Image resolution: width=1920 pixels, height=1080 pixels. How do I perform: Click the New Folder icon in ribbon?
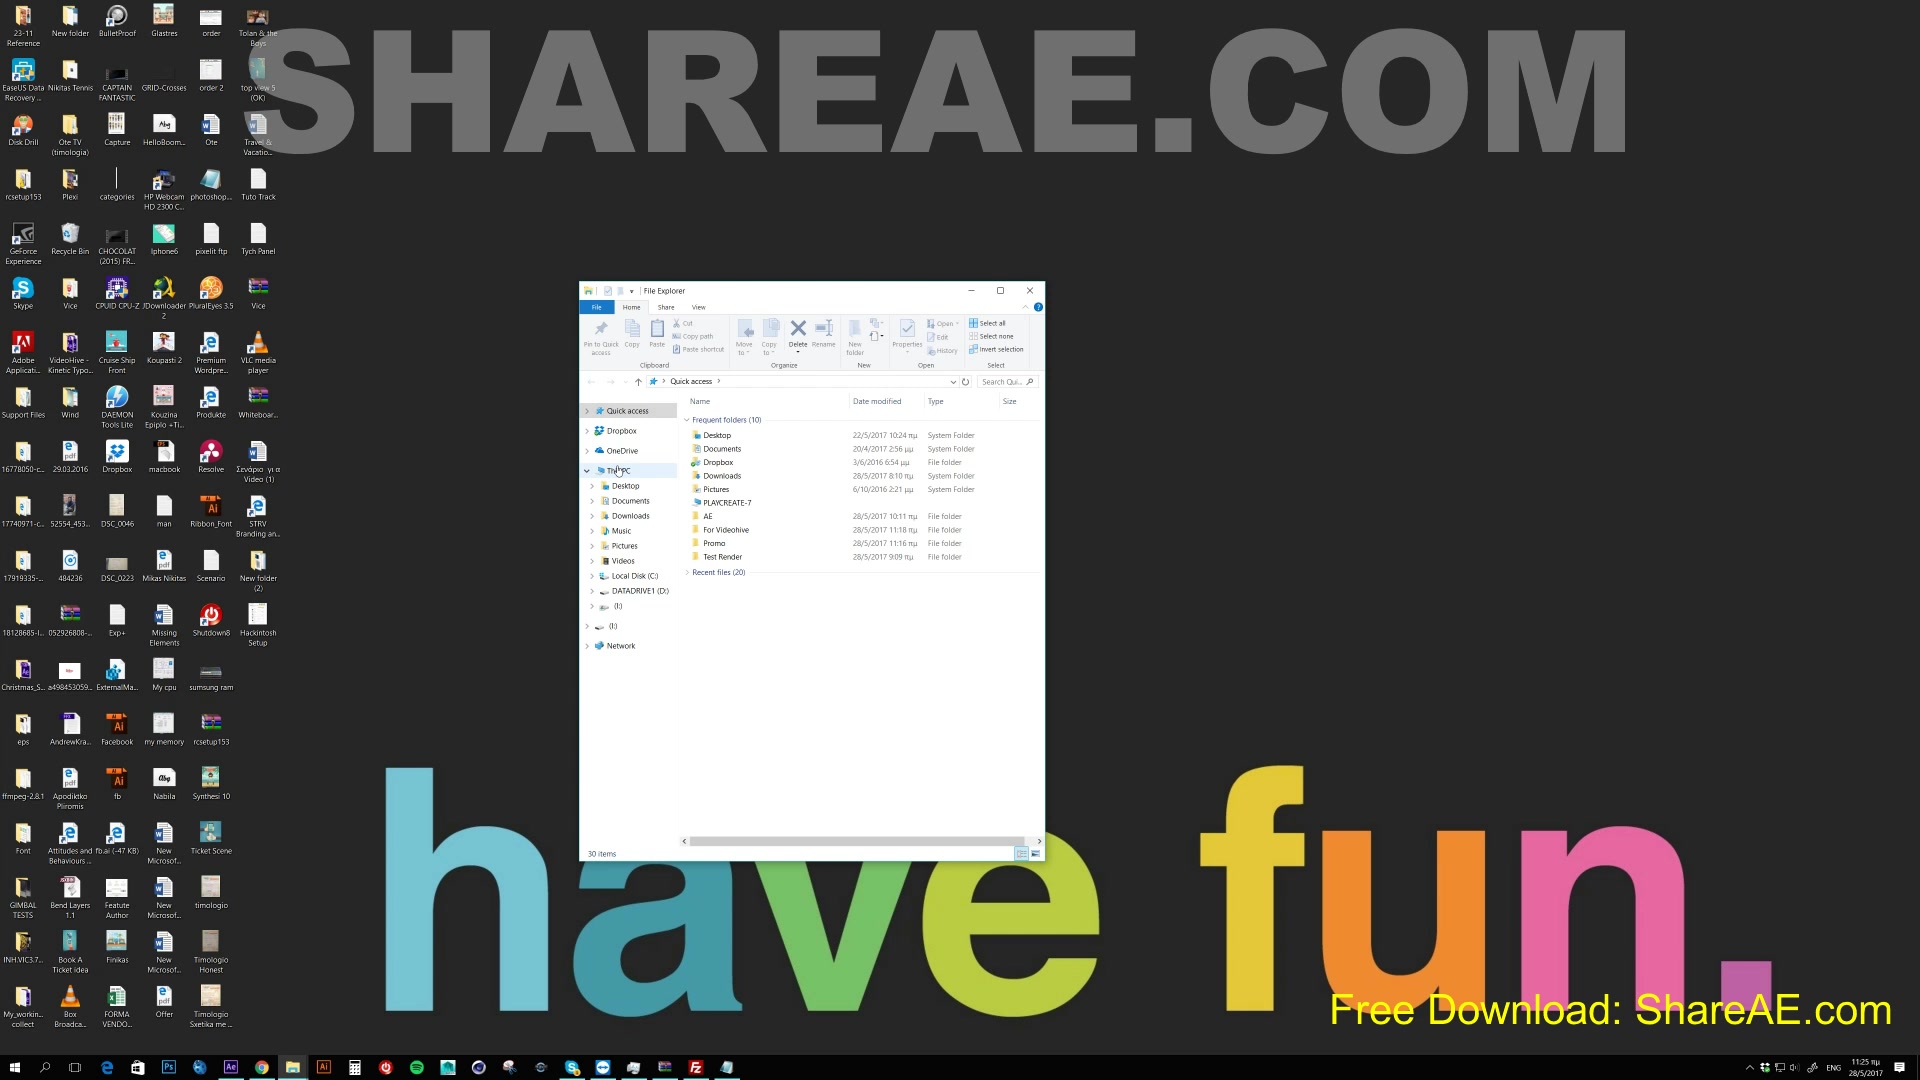[855, 338]
